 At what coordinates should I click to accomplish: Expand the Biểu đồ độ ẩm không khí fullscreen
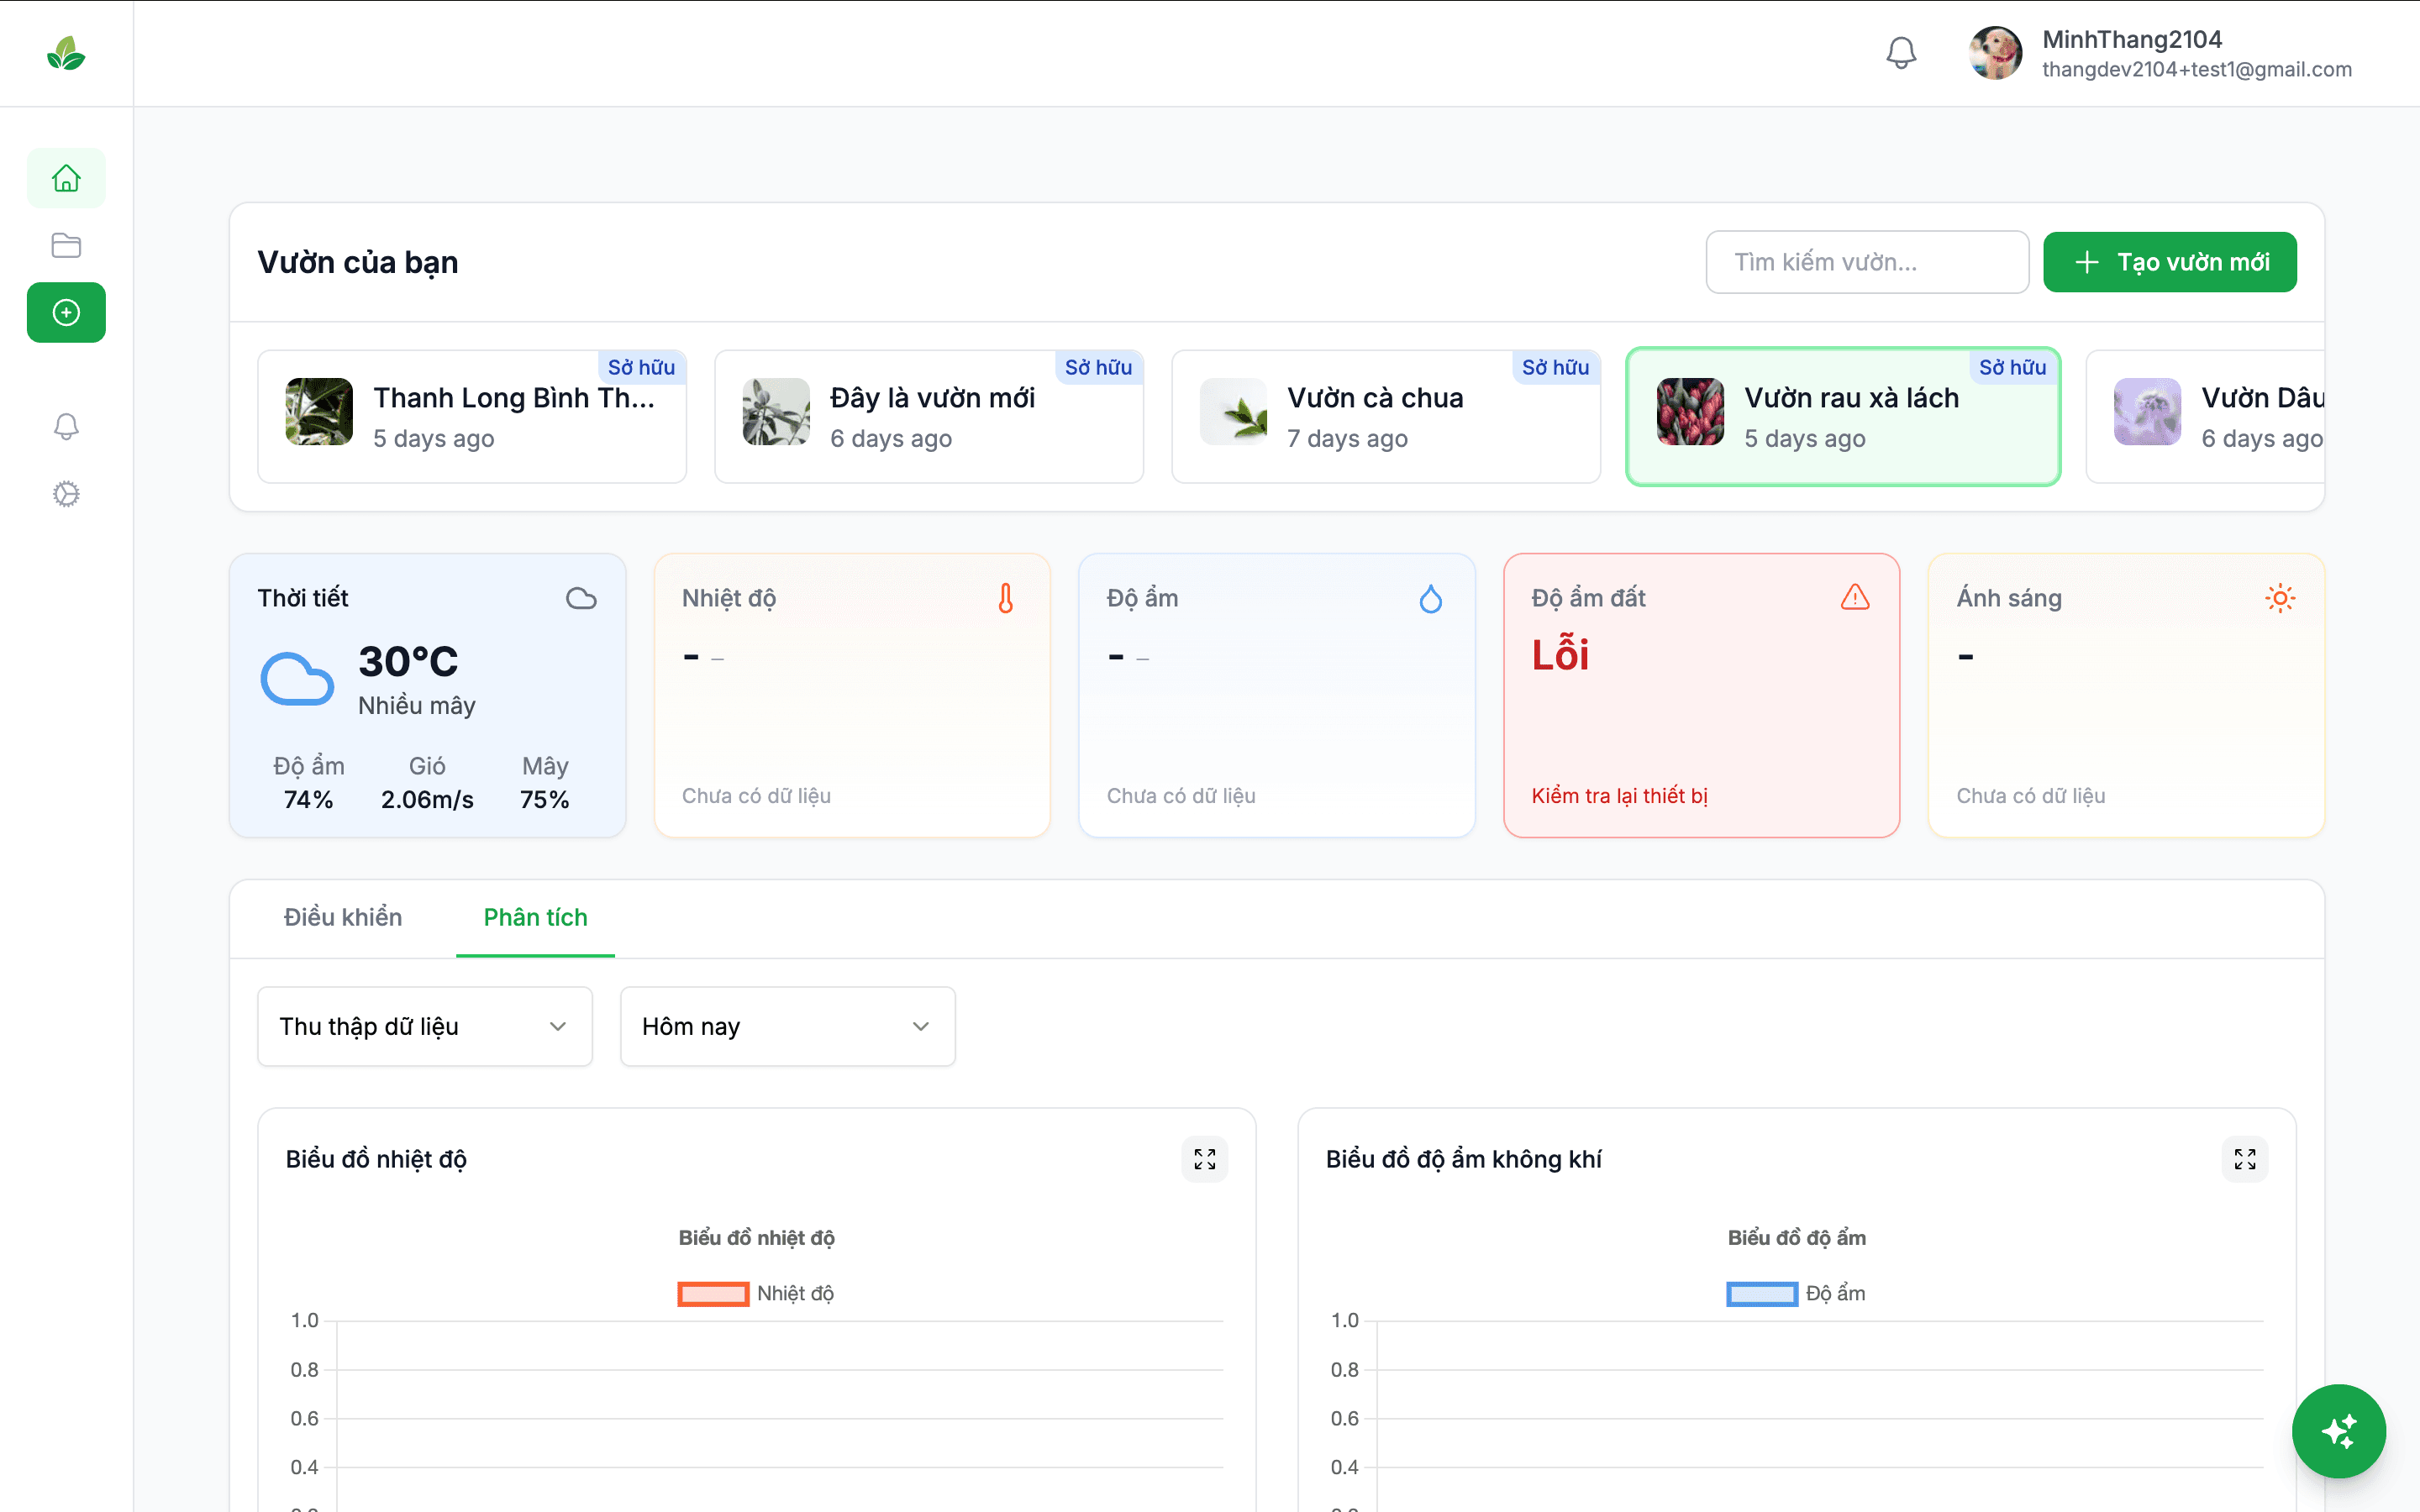tap(2245, 1159)
